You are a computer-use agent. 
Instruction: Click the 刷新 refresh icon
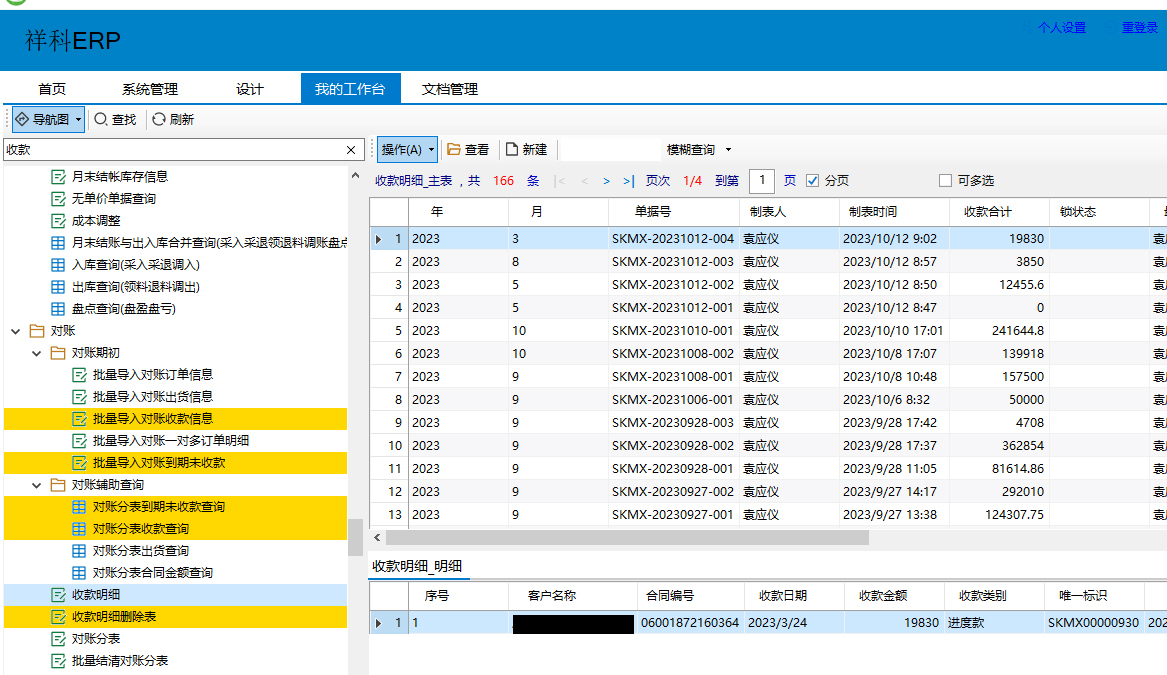coord(158,119)
